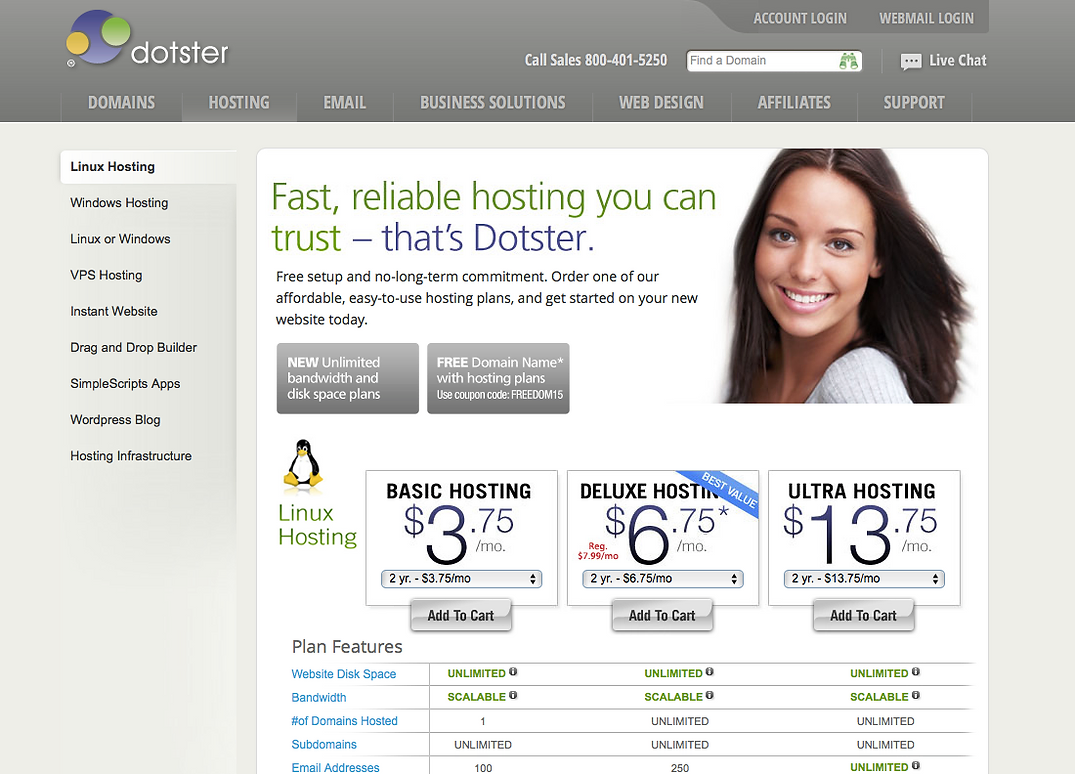Screen dimensions: 1075x774
Task: Click UNLIMITED subdomains for the Basic plan
Action: 483,745
